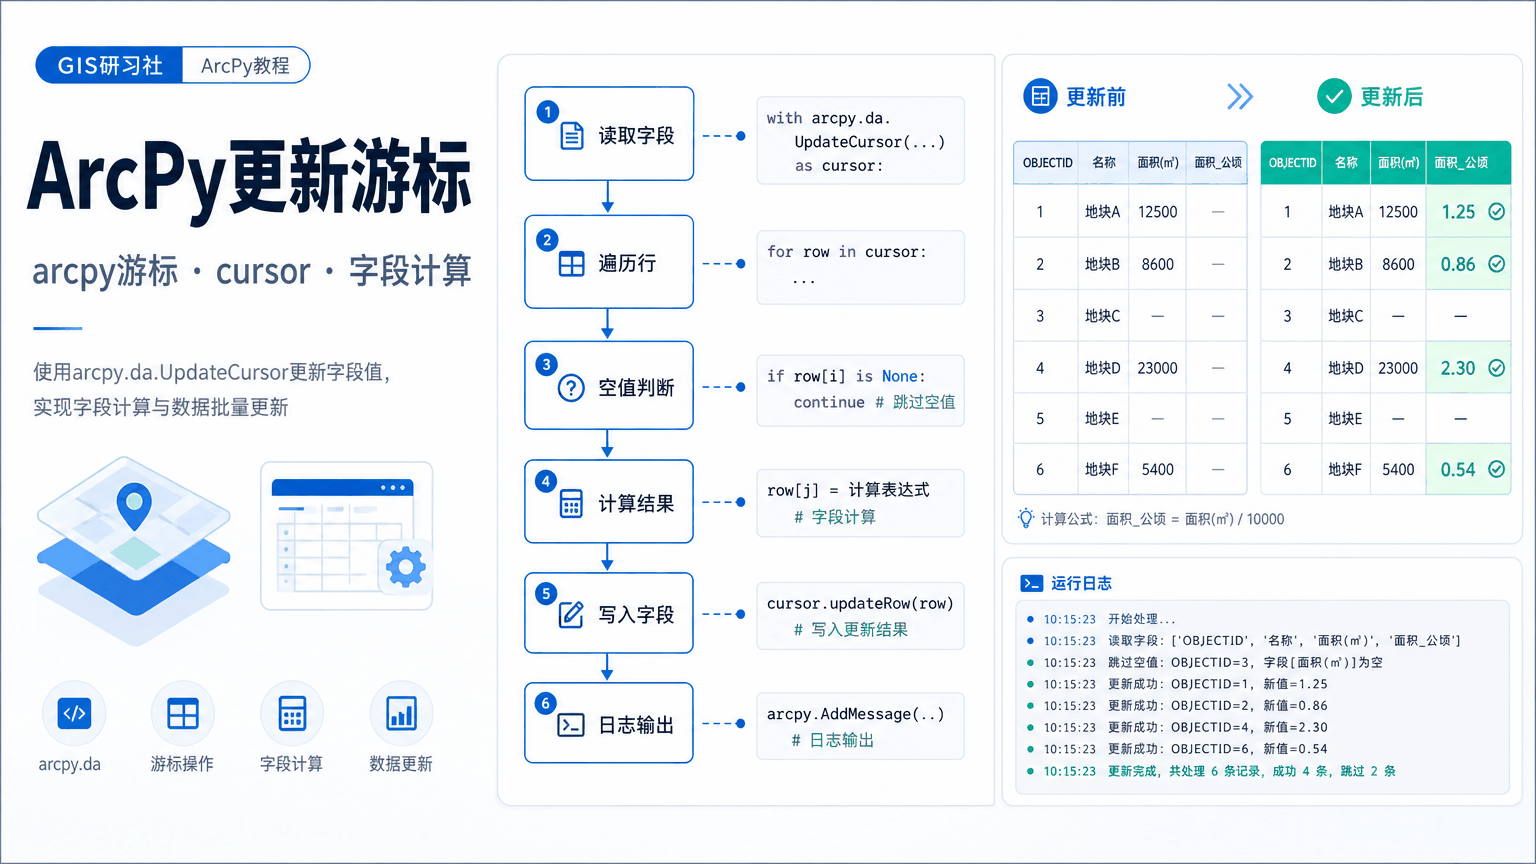This screenshot has height=864, width=1536.
Task: Click the 游标操作 table icon
Action: click(x=183, y=714)
